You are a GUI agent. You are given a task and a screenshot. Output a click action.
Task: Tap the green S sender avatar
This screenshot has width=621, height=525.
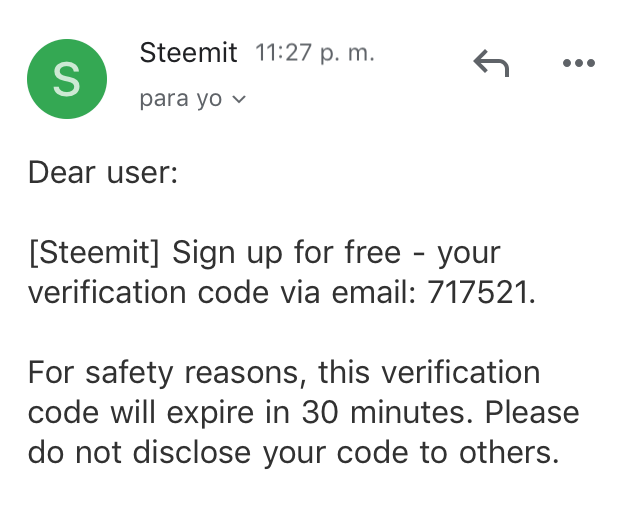click(x=66, y=80)
